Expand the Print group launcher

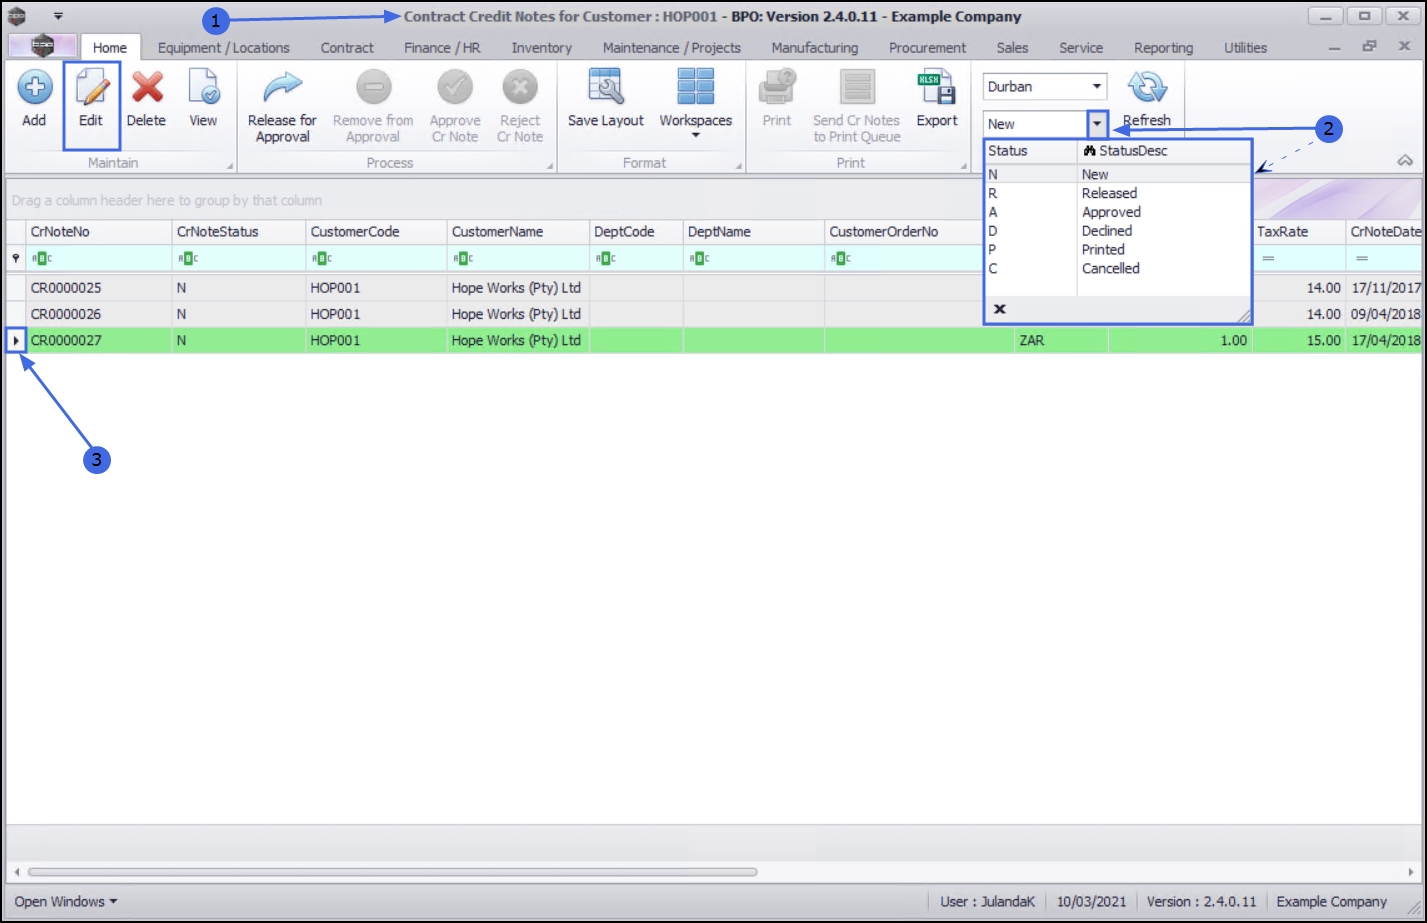tap(964, 166)
